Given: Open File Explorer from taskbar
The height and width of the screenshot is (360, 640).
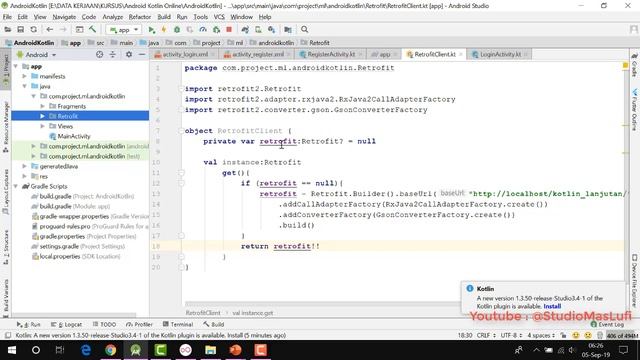Looking at the screenshot, I should [211, 350].
